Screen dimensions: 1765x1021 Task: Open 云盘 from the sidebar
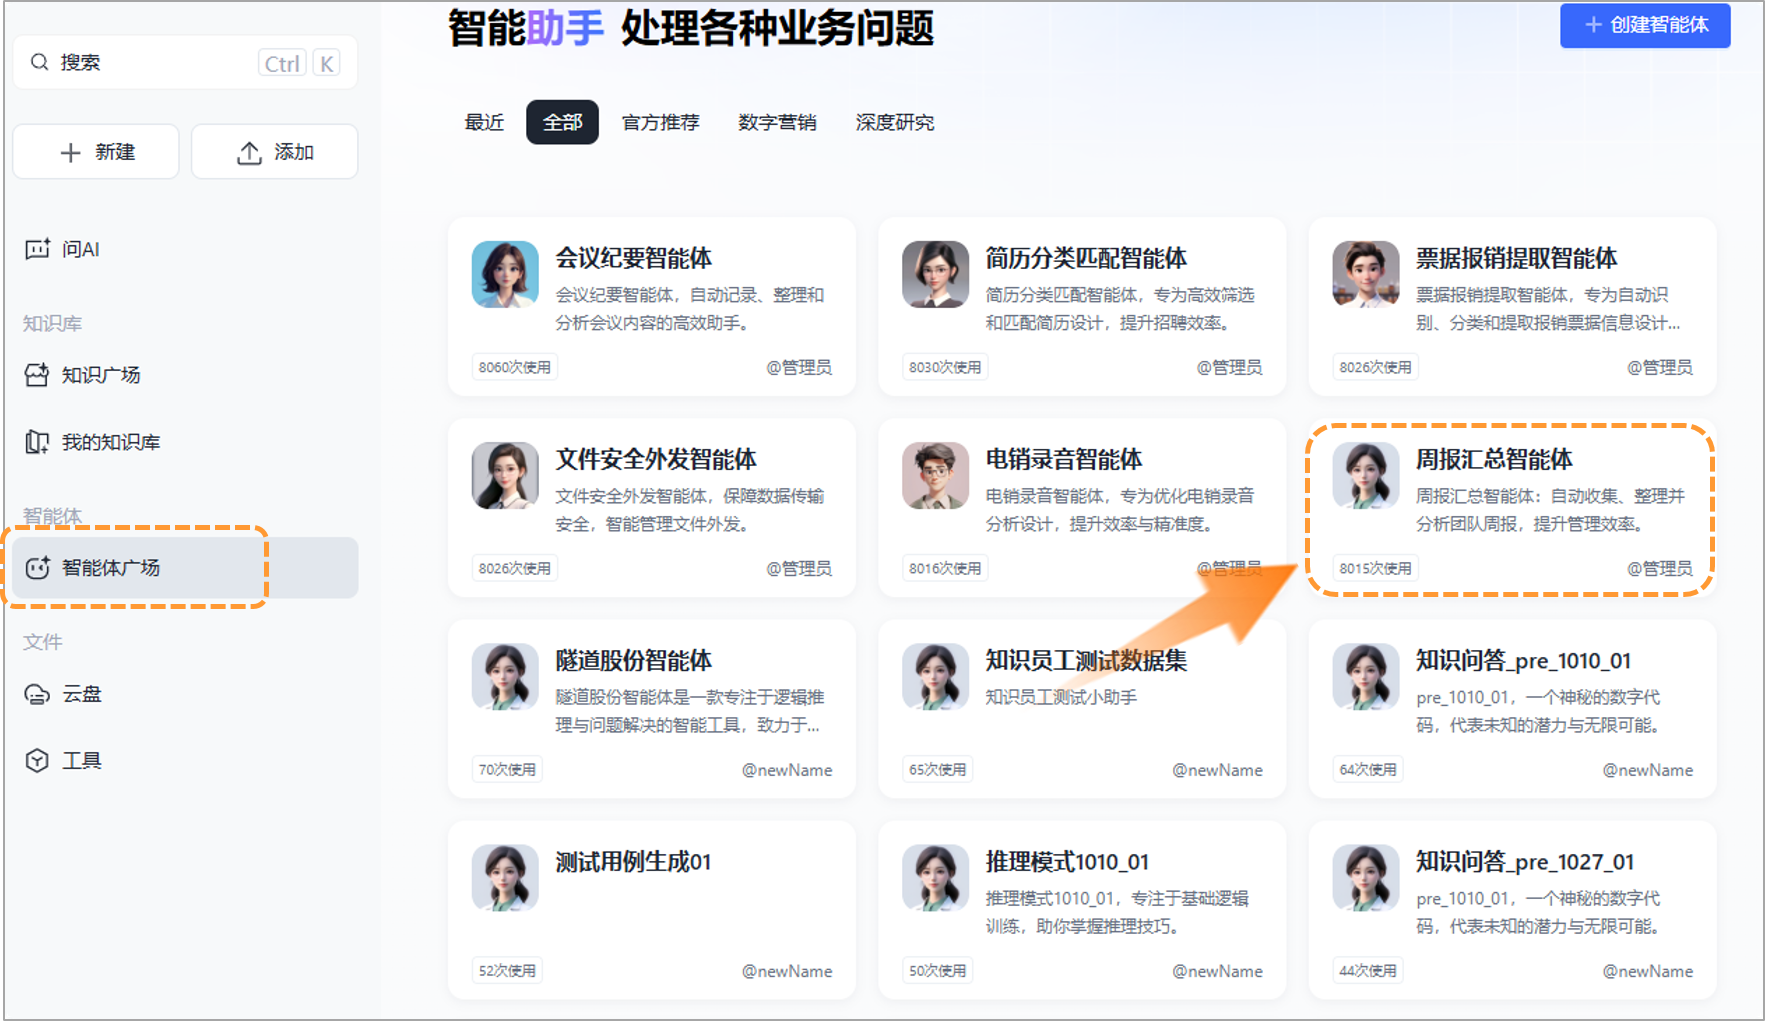click(80, 693)
